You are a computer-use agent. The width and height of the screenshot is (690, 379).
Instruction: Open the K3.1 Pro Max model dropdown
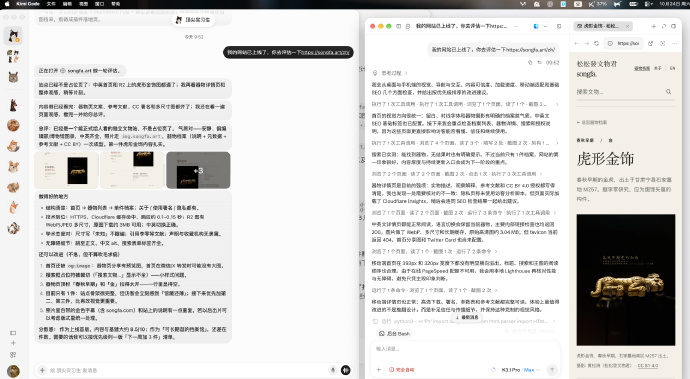[521, 370]
